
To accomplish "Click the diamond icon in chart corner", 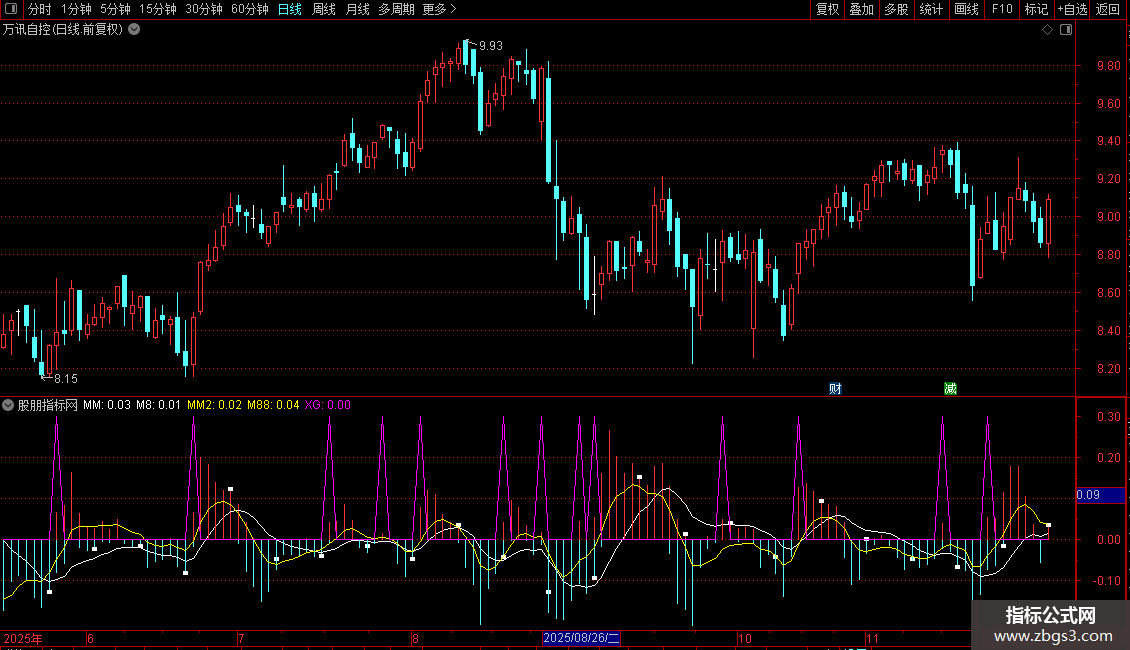I will tap(1048, 30).
